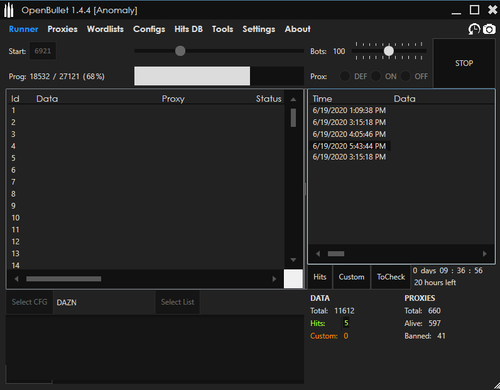The height and width of the screenshot is (390, 500).
Task: Select bot row 1
Action: 146,110
